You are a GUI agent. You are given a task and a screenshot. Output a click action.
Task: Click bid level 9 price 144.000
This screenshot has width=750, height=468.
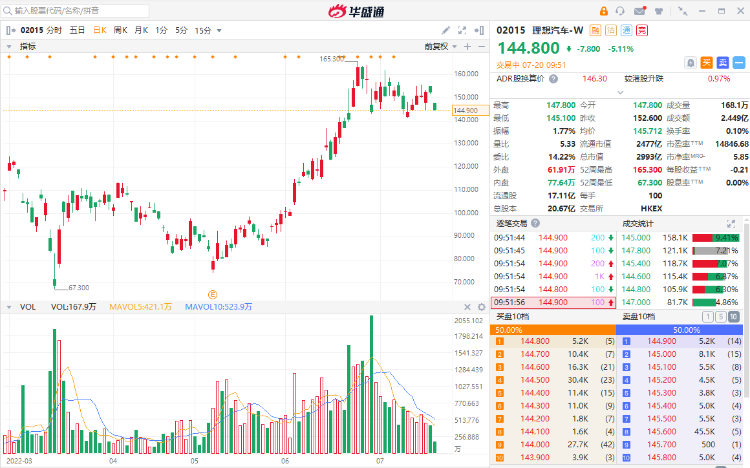(x=535, y=445)
